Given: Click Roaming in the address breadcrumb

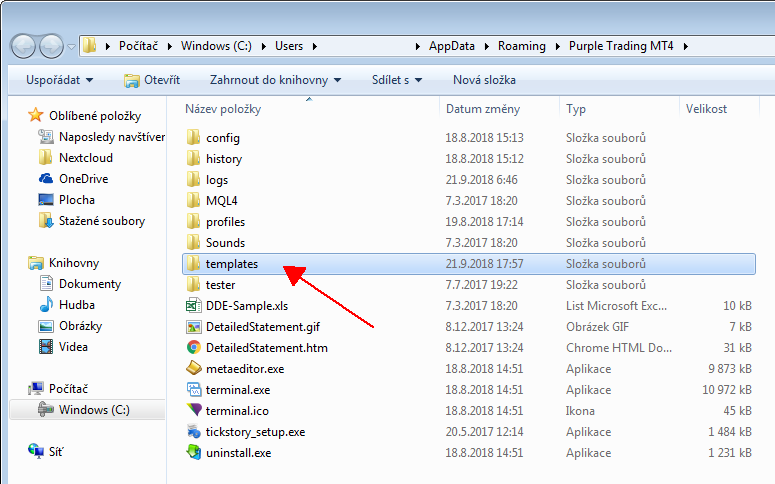Looking at the screenshot, I should pyautogui.click(x=521, y=46).
